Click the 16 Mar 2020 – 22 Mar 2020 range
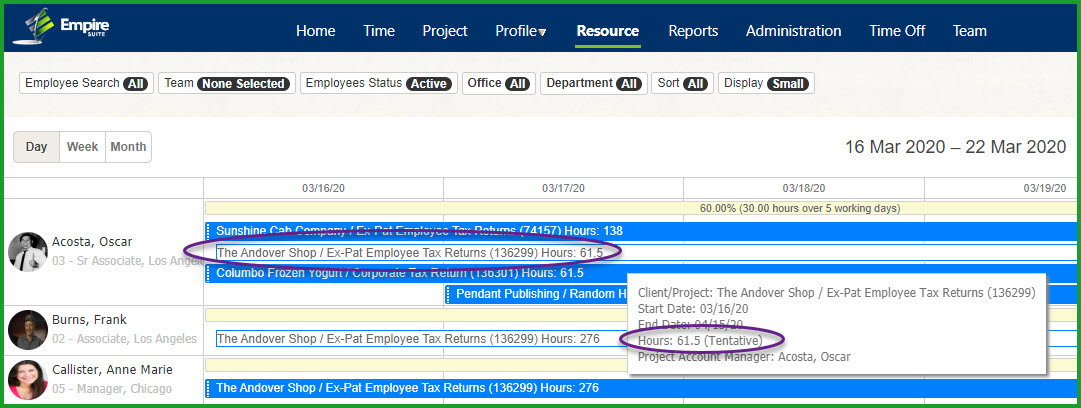 click(956, 147)
